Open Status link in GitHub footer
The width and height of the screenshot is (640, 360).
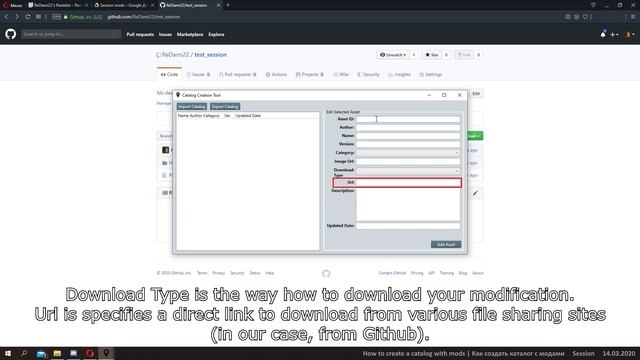(x=255, y=273)
